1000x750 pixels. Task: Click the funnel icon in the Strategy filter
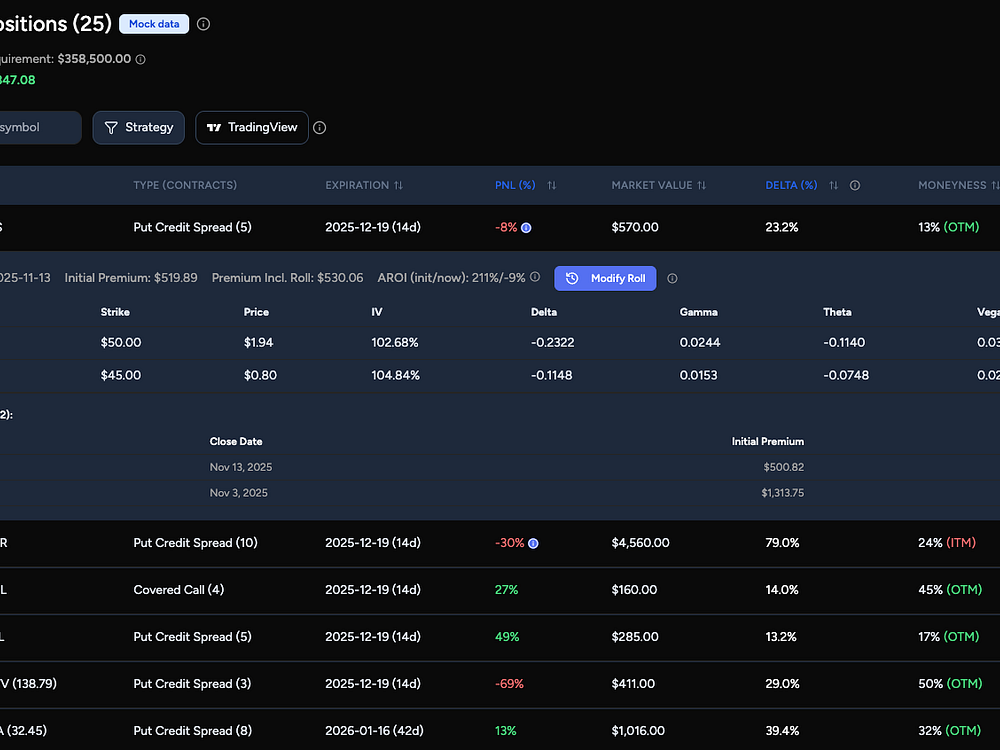pyautogui.click(x=111, y=128)
